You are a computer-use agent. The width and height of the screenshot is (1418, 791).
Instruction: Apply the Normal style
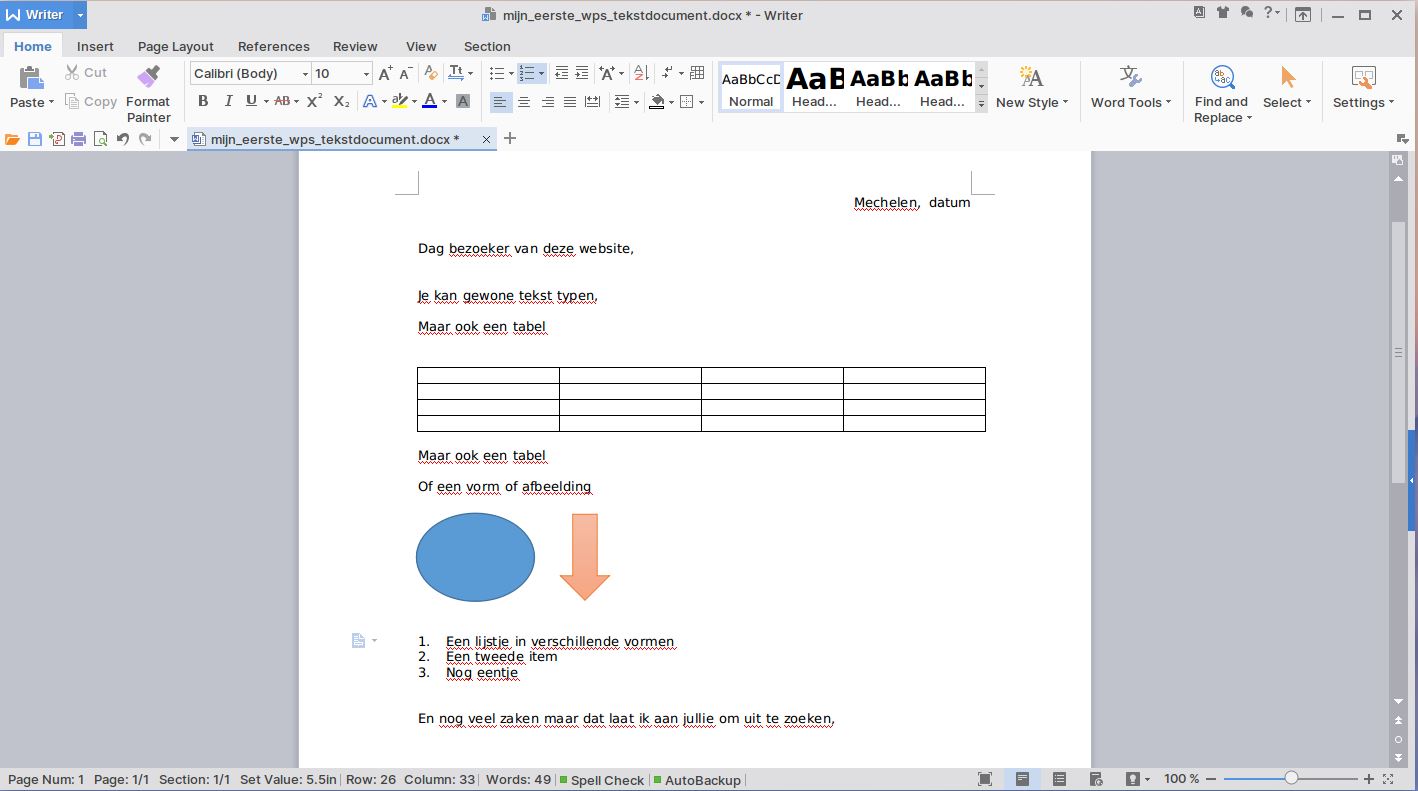click(x=750, y=87)
